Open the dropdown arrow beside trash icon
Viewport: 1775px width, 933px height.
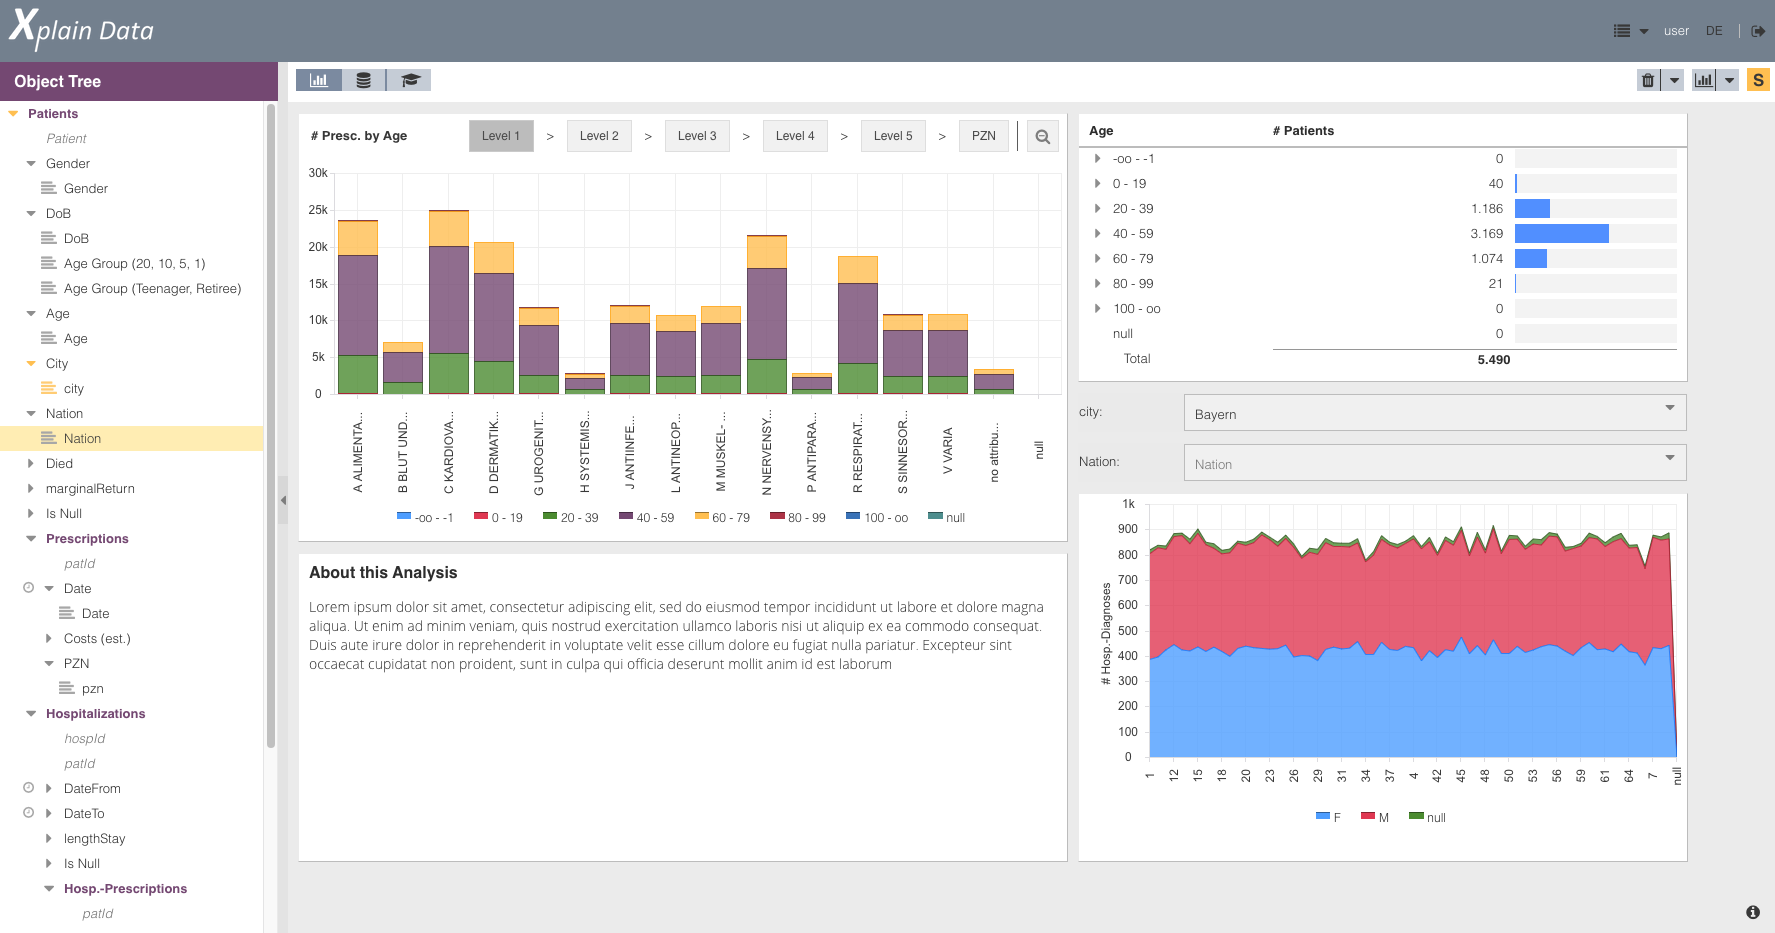[1674, 80]
